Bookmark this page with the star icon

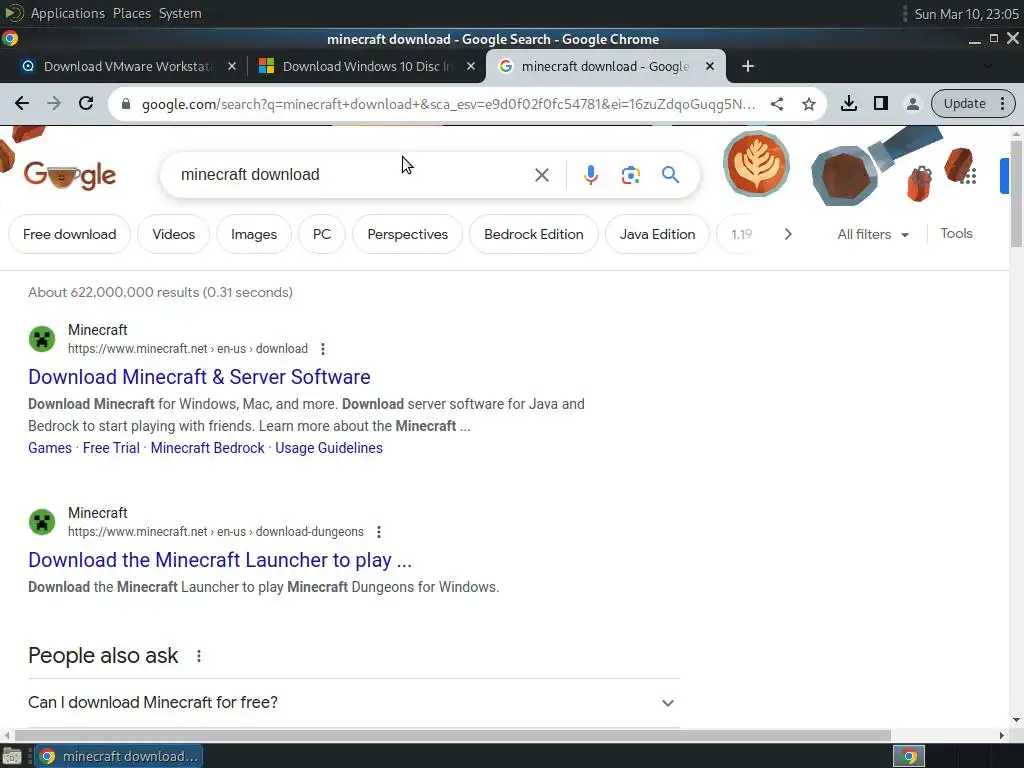point(808,104)
